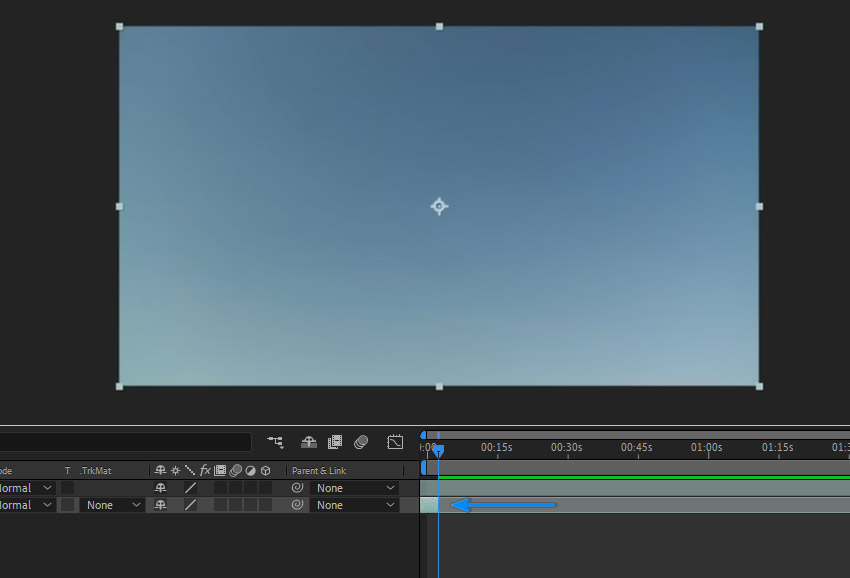Toggle the second layer's shy switch
850x578 pixels.
point(160,505)
